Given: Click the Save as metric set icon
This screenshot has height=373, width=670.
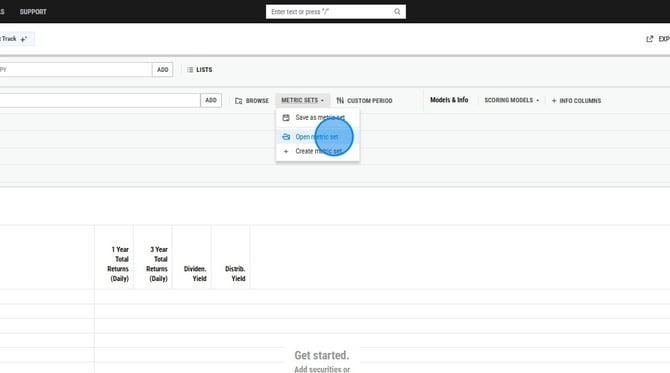Looking at the screenshot, I should coord(286,117).
